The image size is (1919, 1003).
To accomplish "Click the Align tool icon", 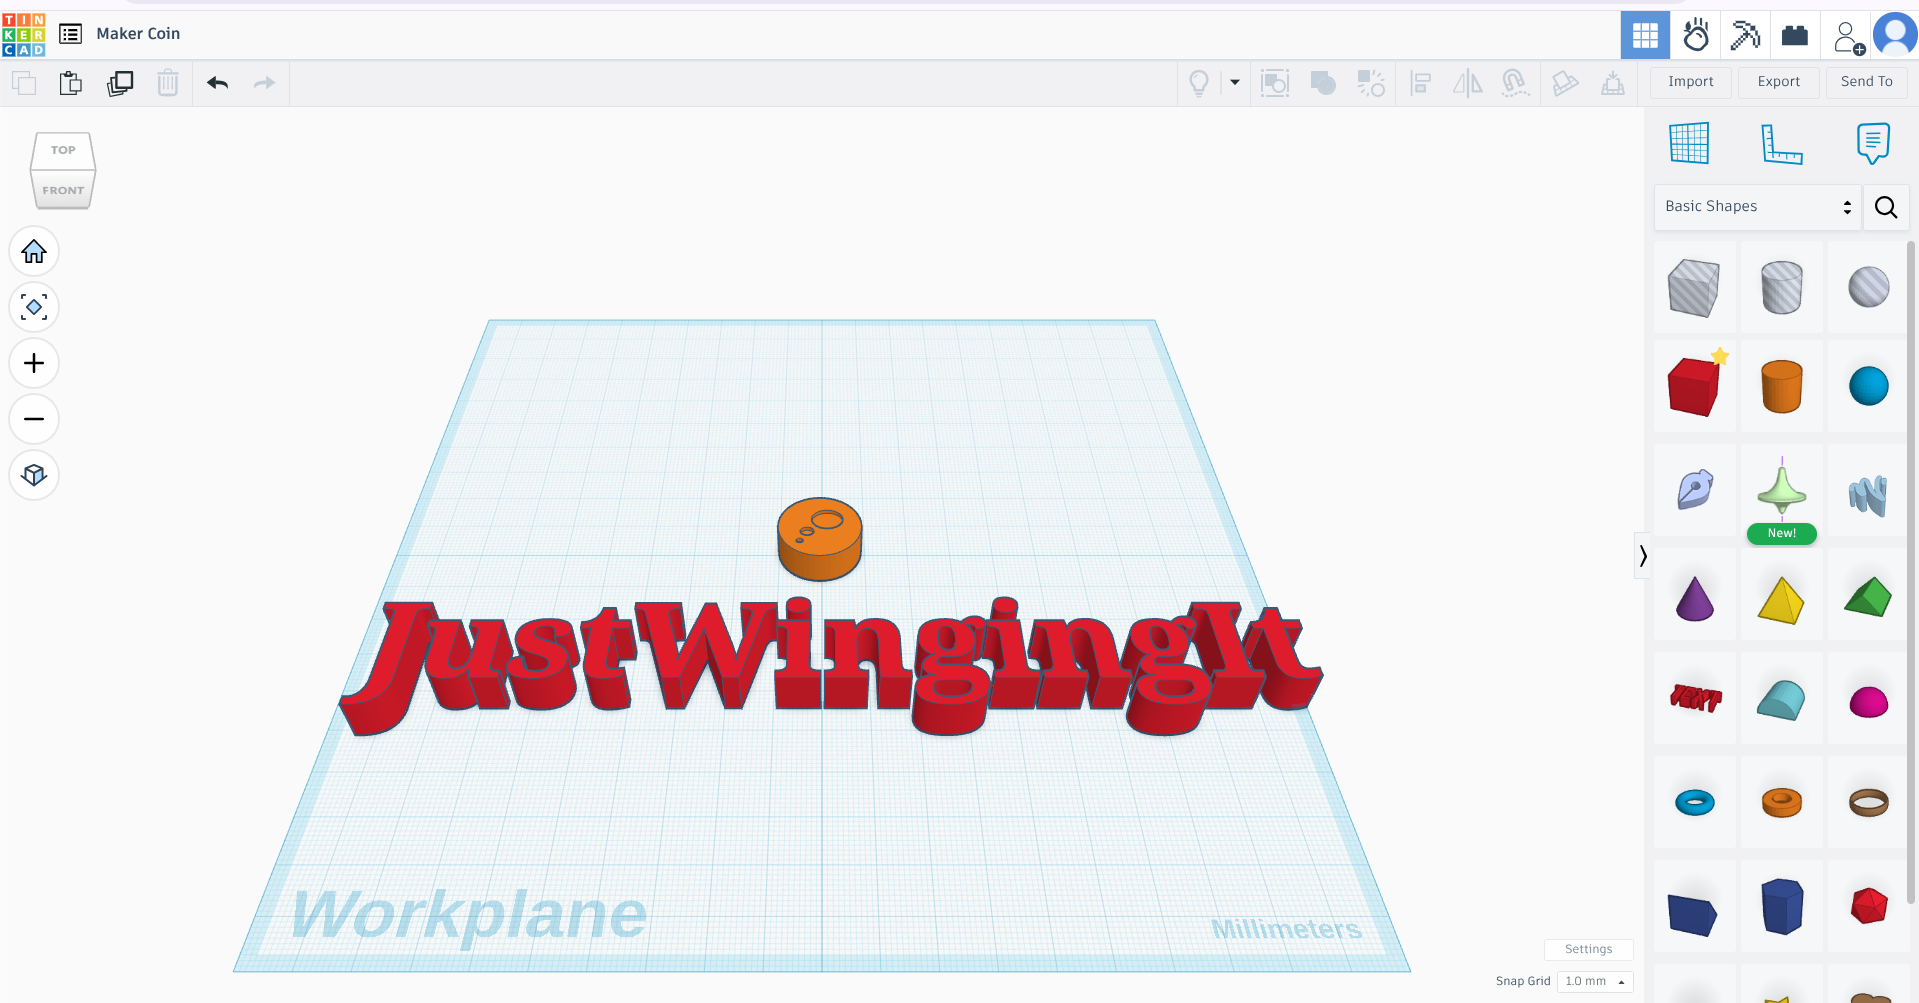I will coord(1420,83).
